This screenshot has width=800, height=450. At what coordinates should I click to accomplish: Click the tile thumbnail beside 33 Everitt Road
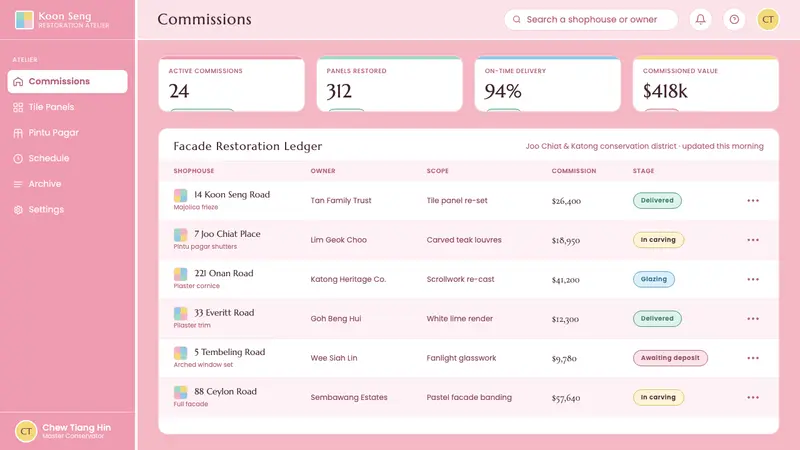pyautogui.click(x=181, y=313)
